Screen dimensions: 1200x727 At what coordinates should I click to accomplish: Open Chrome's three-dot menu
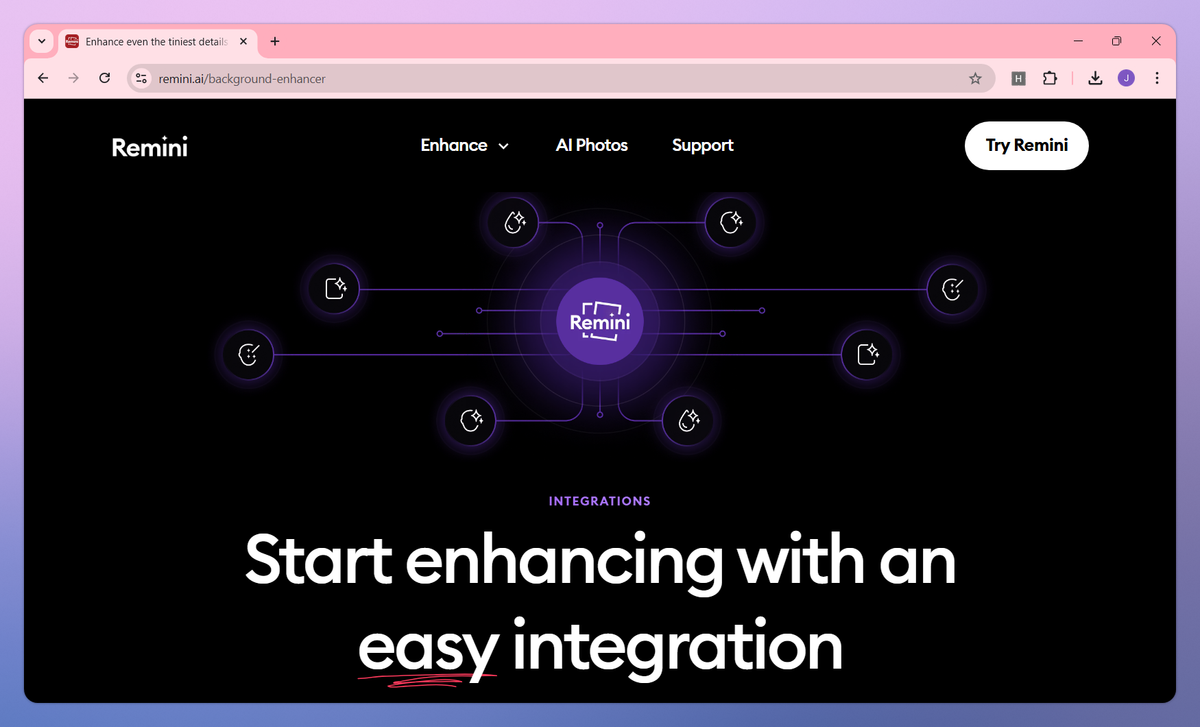coord(1157,78)
